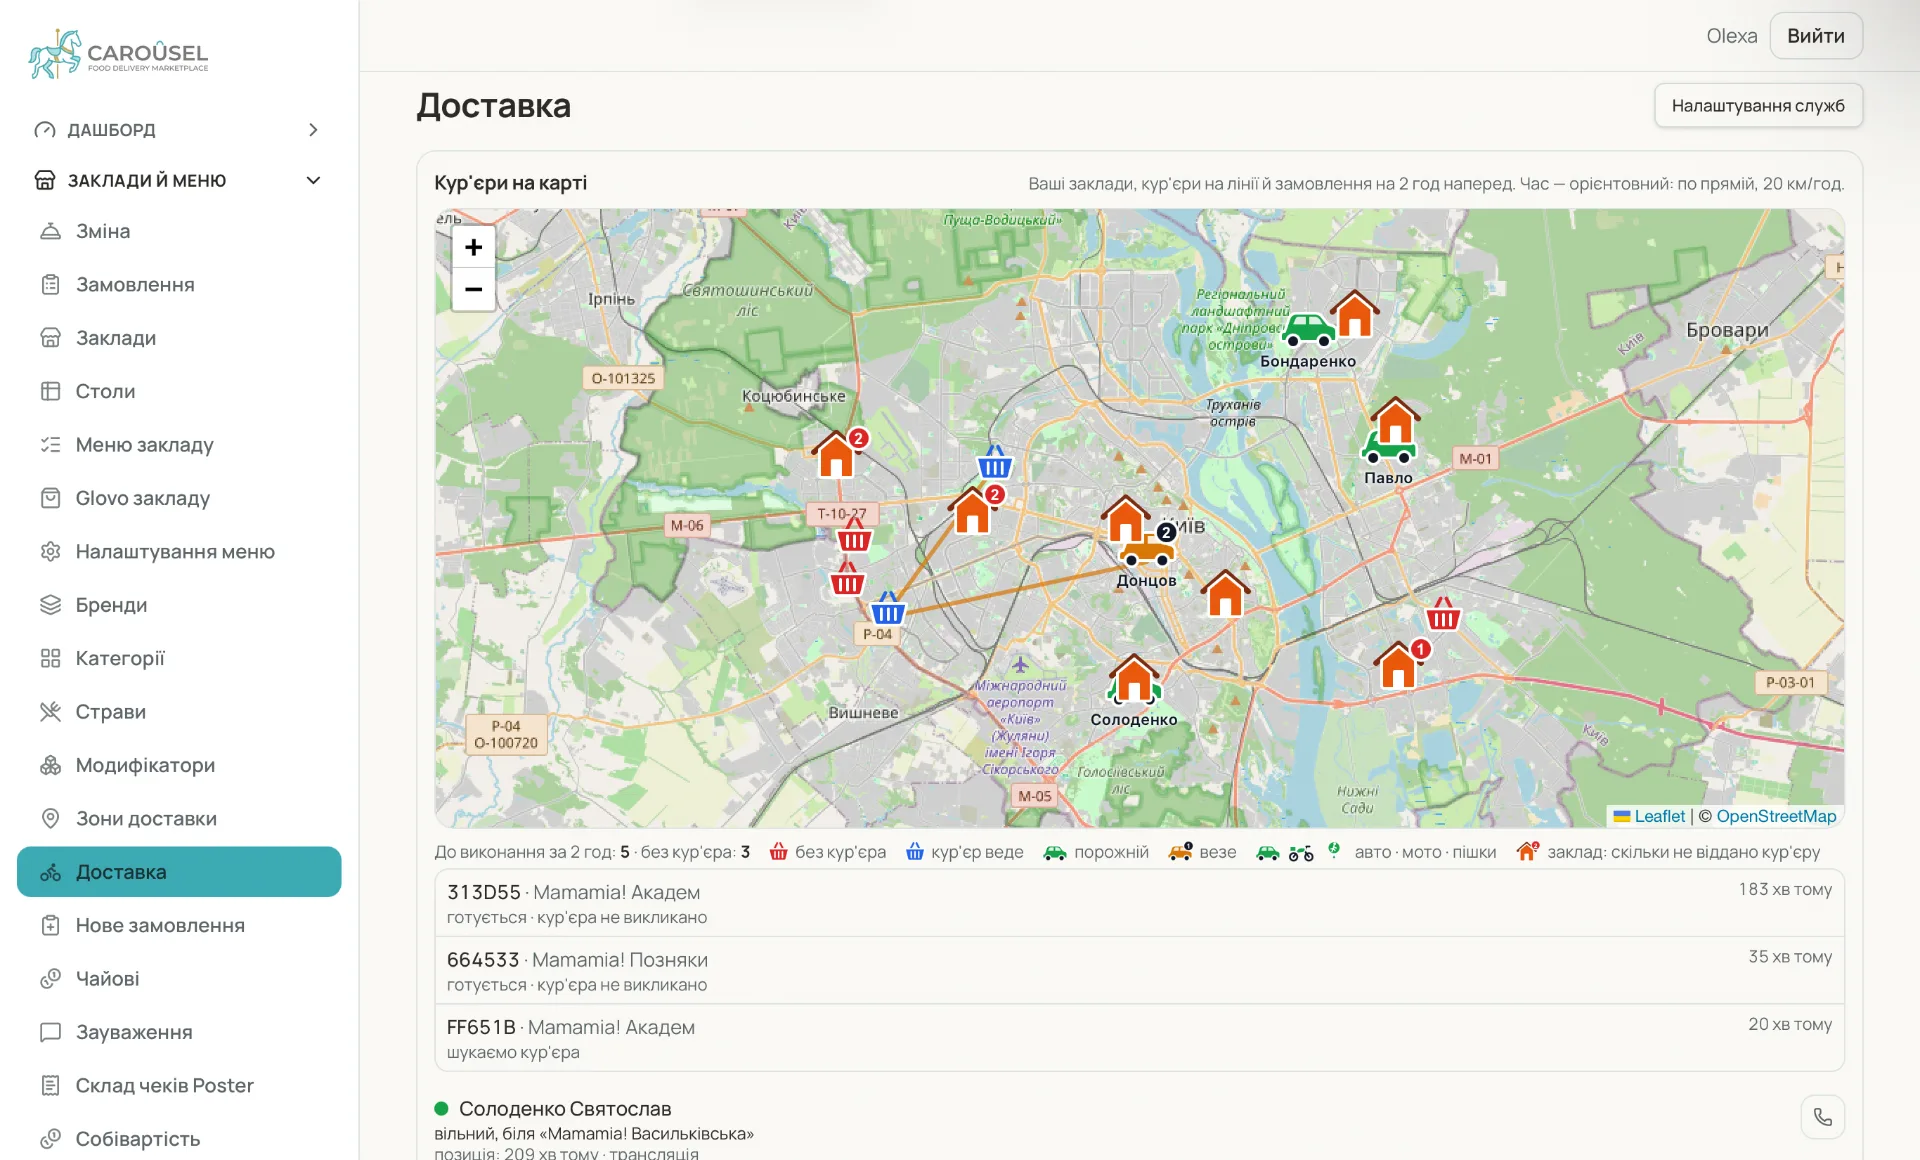Viewport: 1920px width, 1160px height.
Task: Expand the Дашборд section chevron
Action: tap(313, 130)
